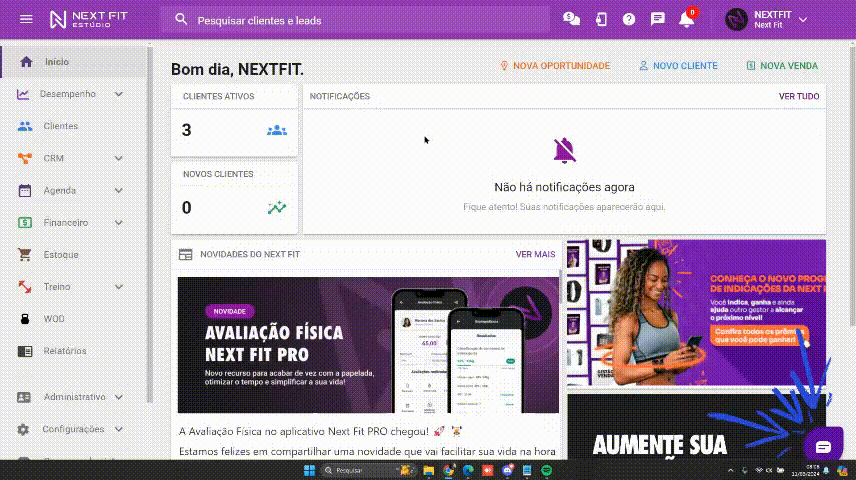Click the page vertical scrollbar
Viewport: 856px width, 480px height.
point(852,186)
